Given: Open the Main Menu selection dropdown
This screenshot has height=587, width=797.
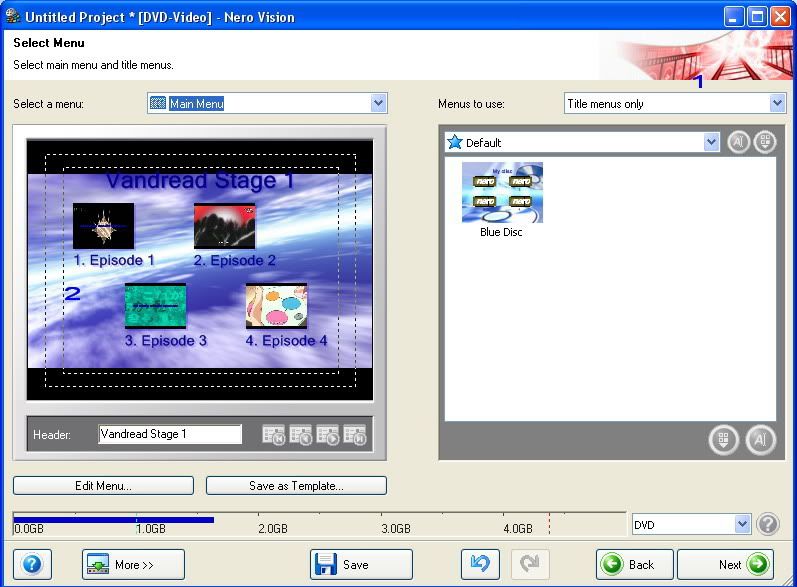Looking at the screenshot, I should tap(378, 103).
